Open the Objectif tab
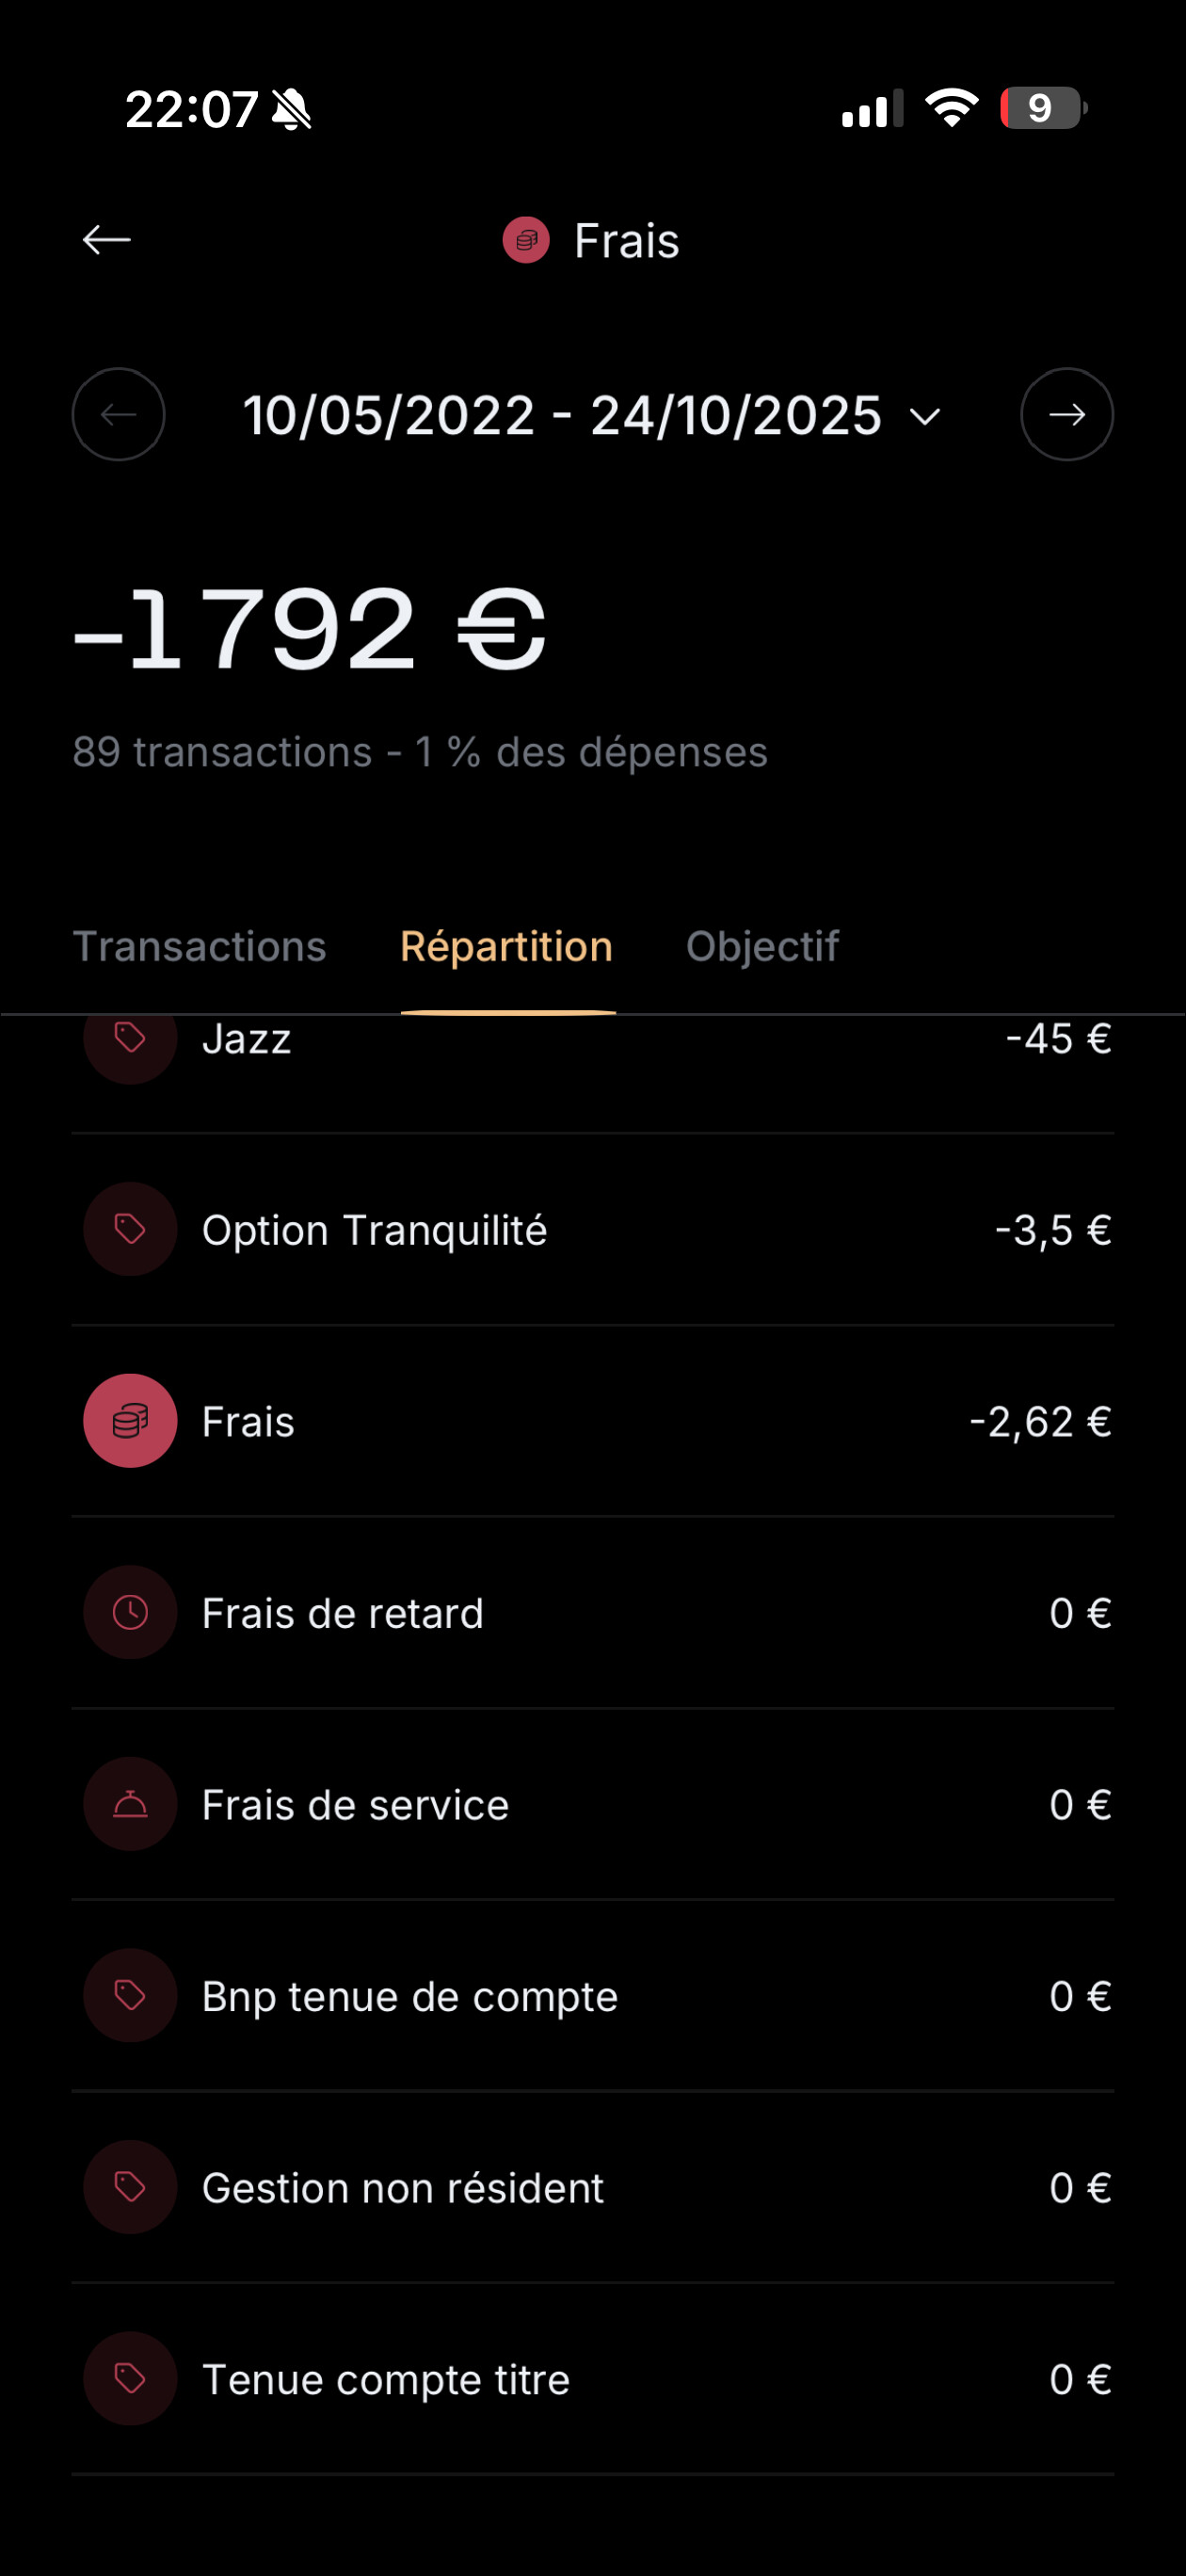 click(x=762, y=946)
